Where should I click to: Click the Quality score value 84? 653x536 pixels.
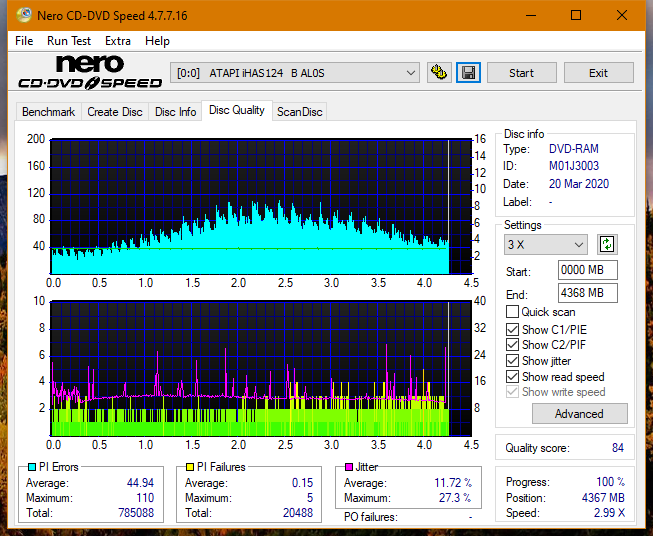(618, 448)
